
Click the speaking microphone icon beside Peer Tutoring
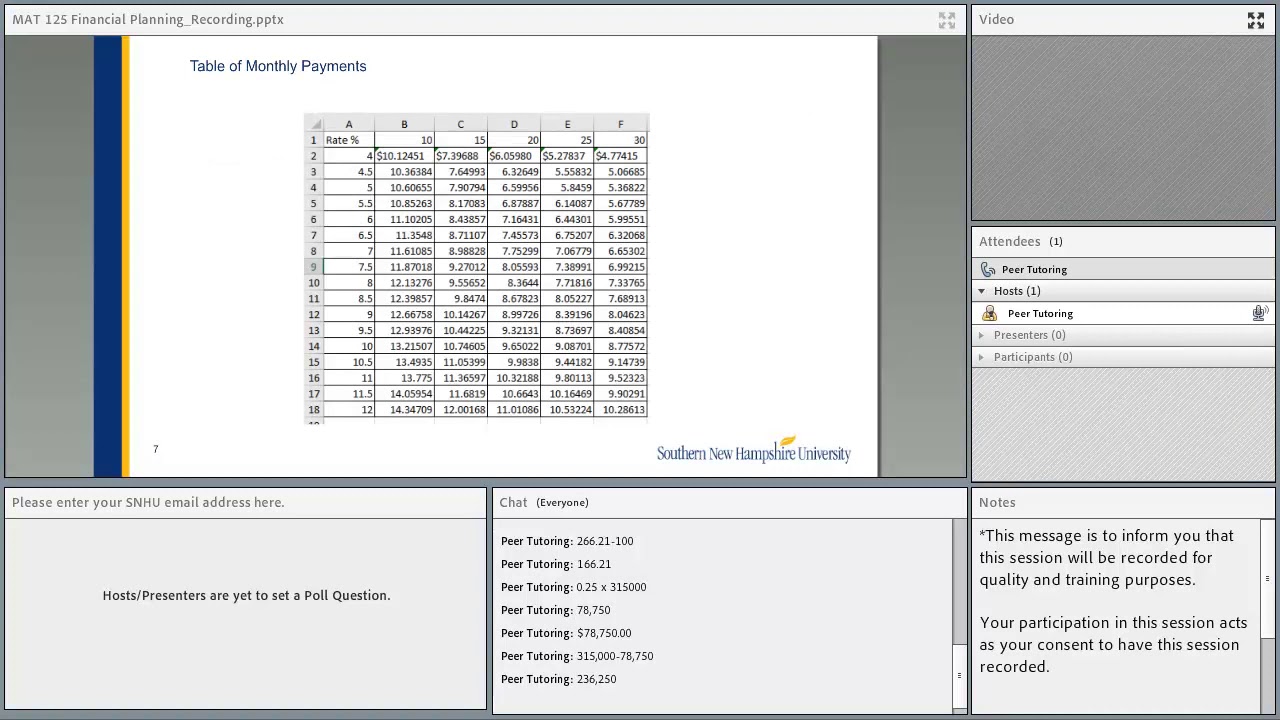1259,314
